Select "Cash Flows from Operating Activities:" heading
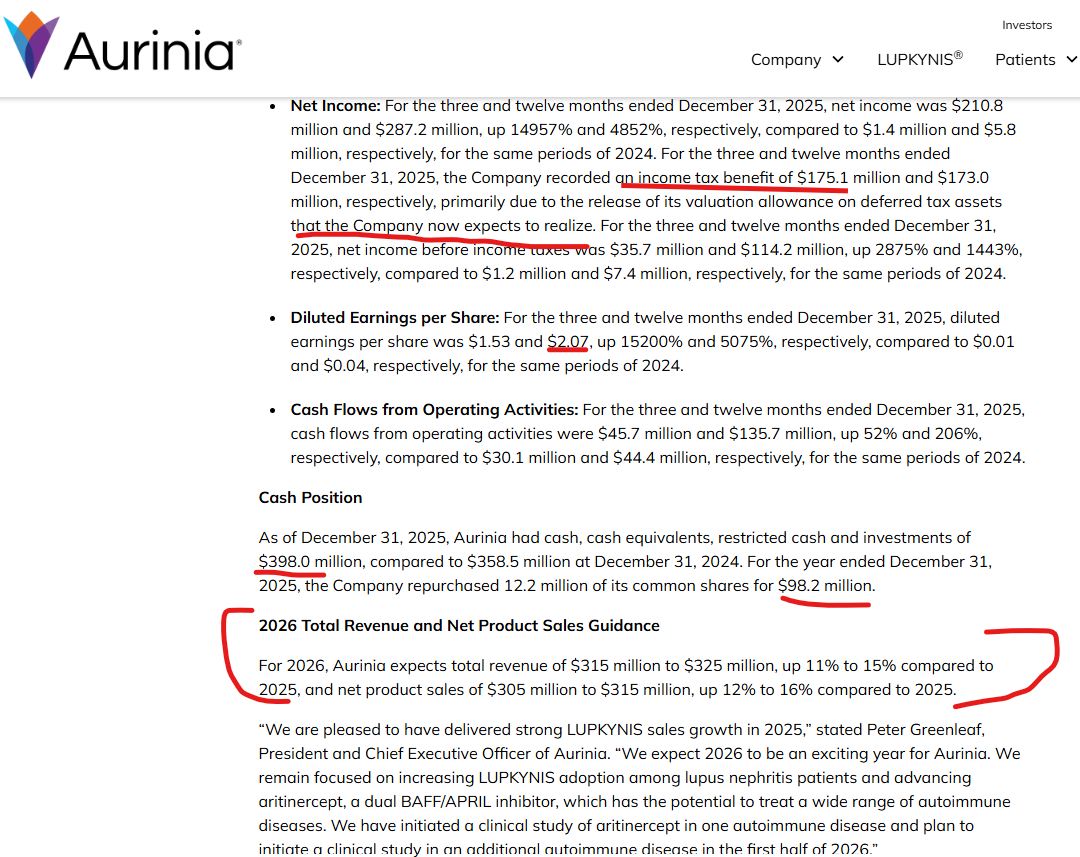The image size is (1080, 857). tap(435, 409)
